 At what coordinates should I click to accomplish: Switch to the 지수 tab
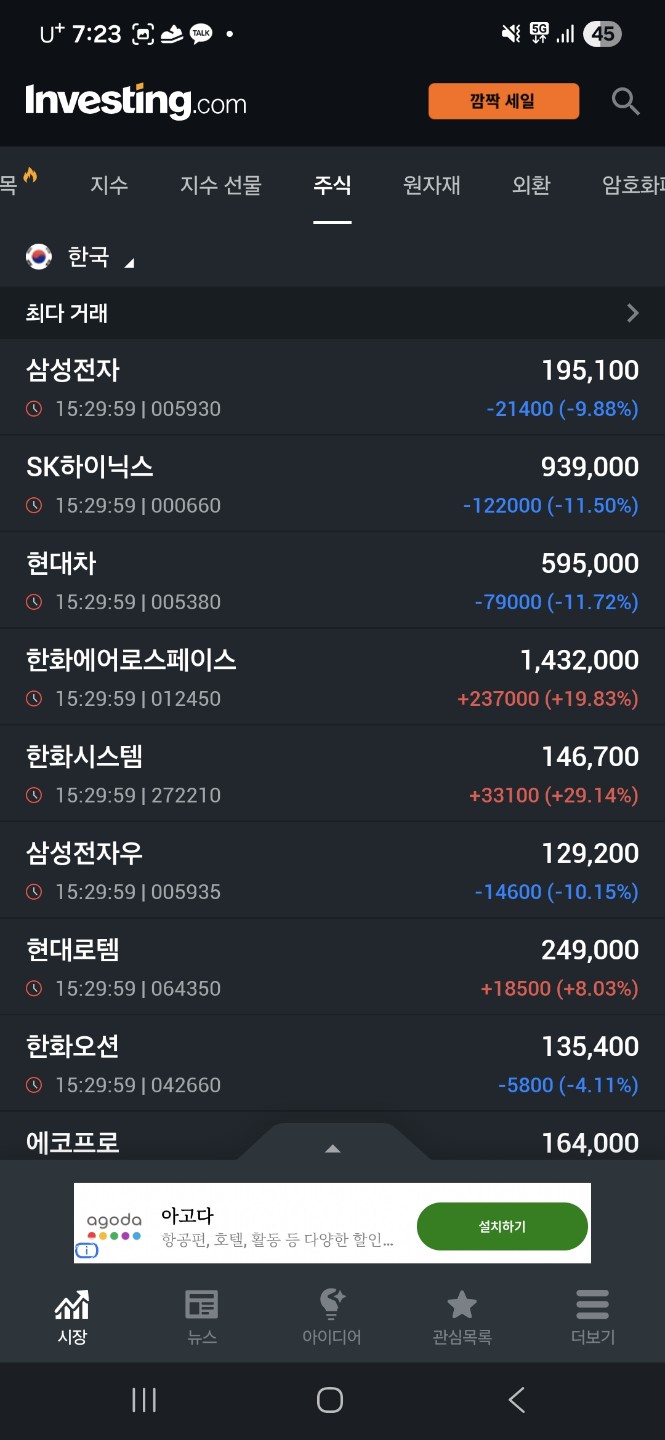coord(109,185)
